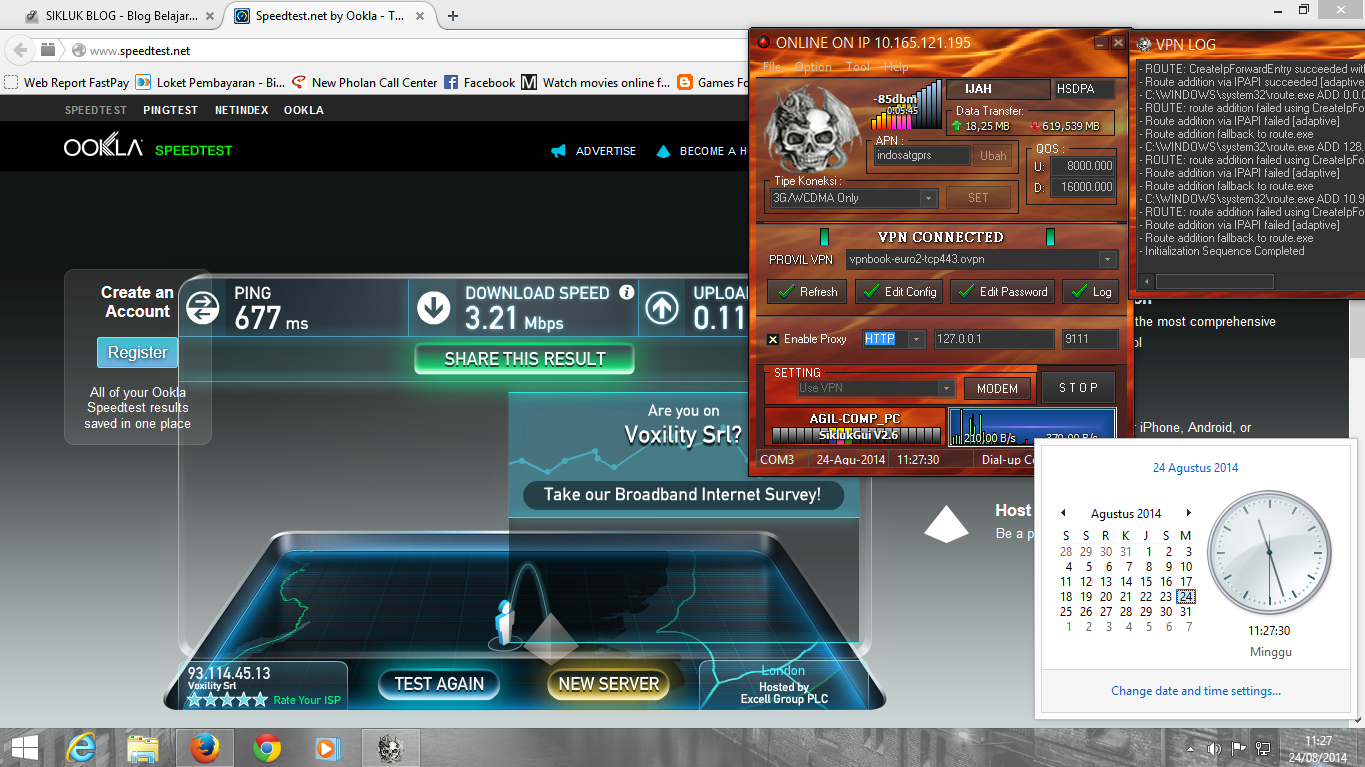Click SHARE THIS RESULT button

tap(525, 359)
